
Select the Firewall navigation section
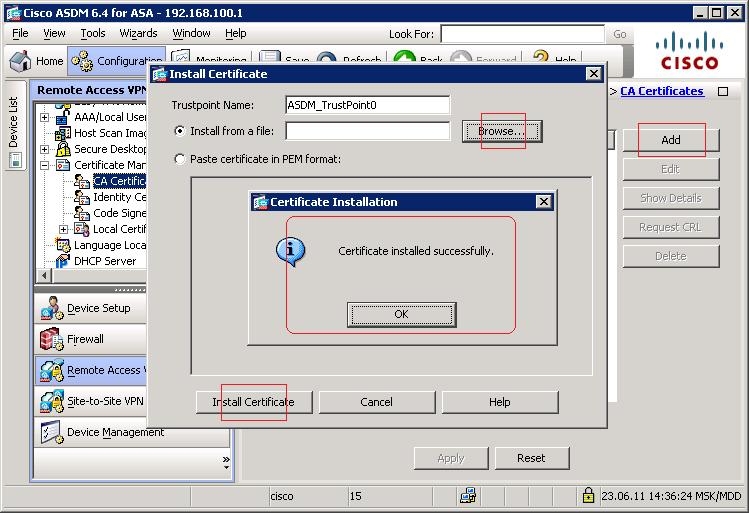coord(90,339)
